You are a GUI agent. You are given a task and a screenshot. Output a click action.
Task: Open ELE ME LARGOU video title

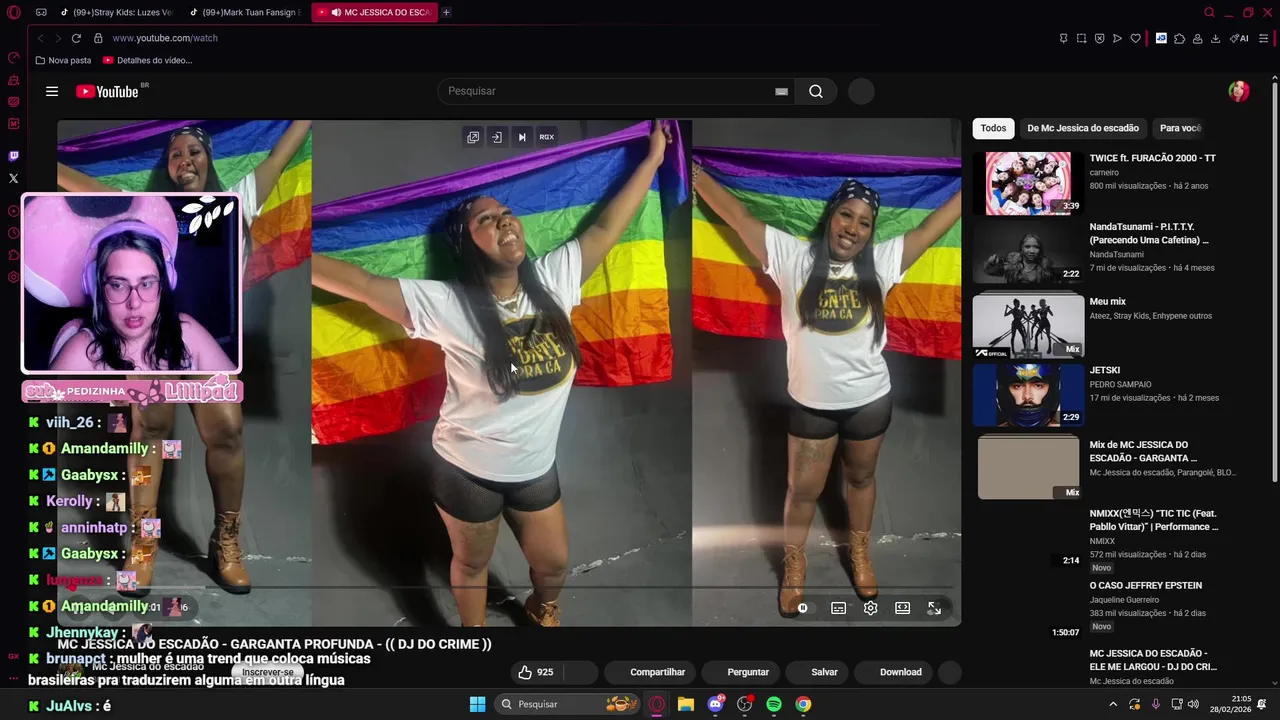(x=1153, y=660)
